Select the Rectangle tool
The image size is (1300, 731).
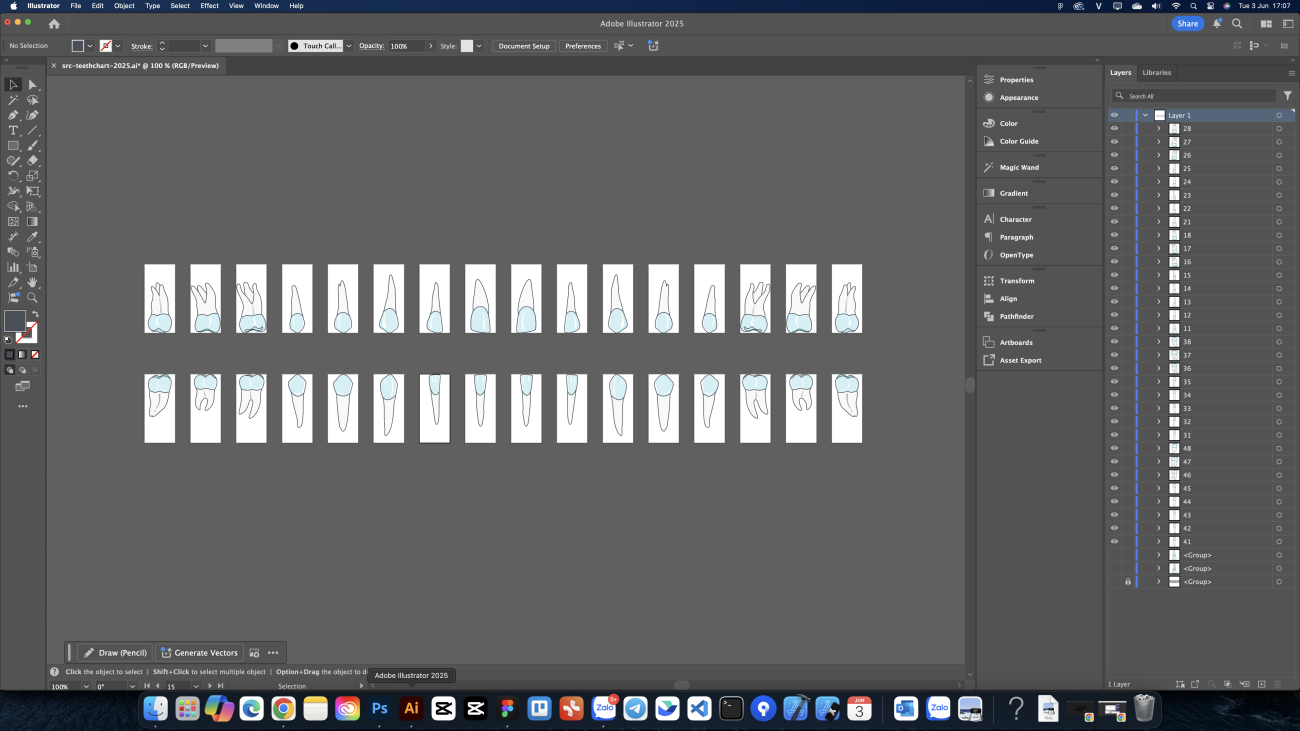coord(14,146)
